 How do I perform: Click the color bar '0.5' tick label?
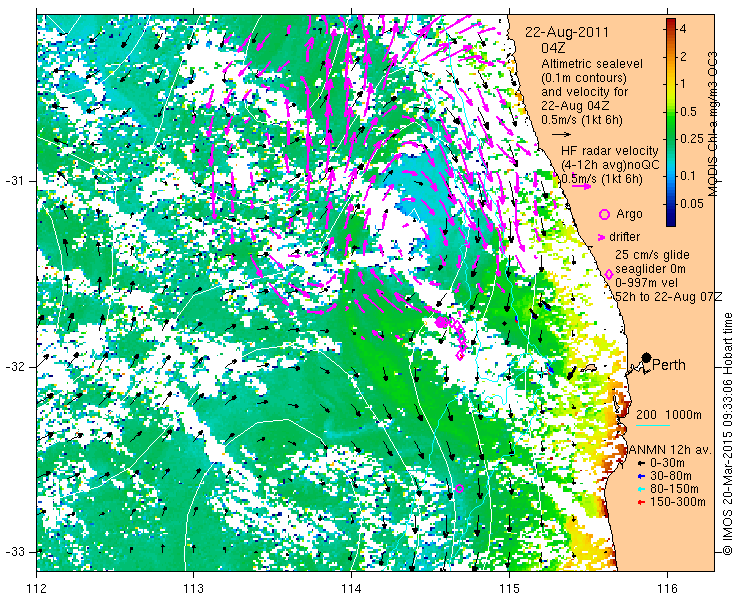click(687, 112)
